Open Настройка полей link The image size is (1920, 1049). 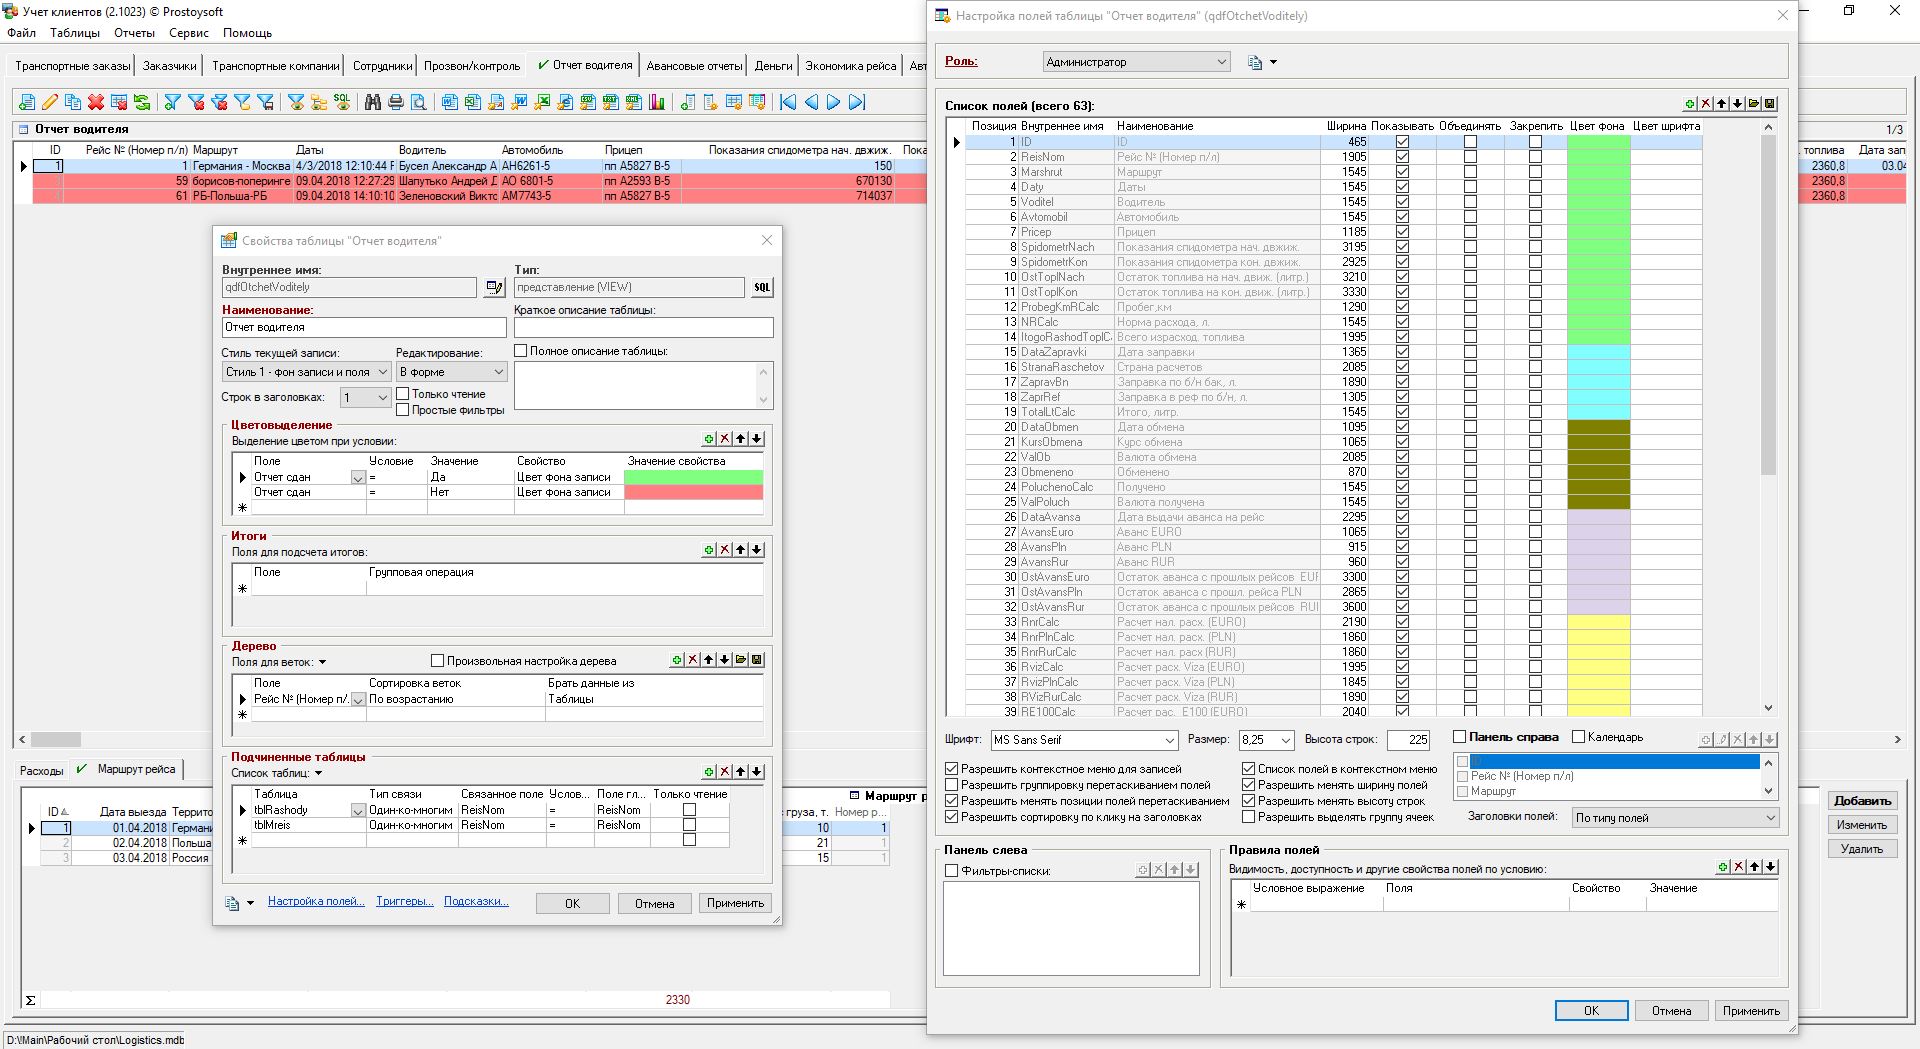316,901
